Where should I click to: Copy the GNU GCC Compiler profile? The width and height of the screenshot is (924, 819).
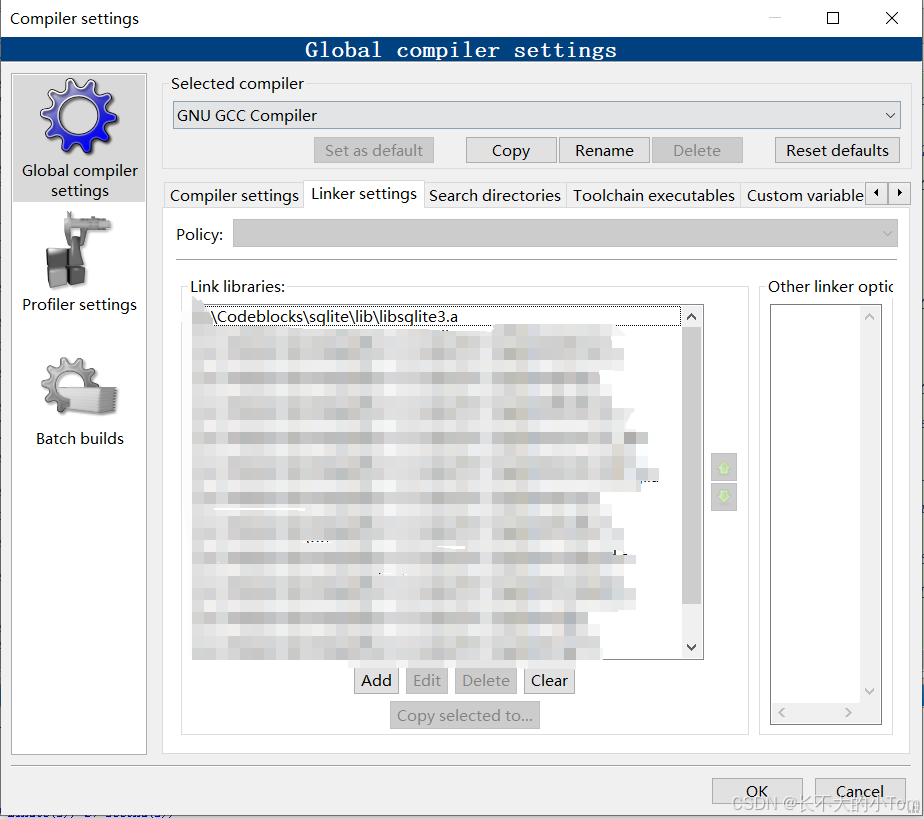(x=510, y=150)
